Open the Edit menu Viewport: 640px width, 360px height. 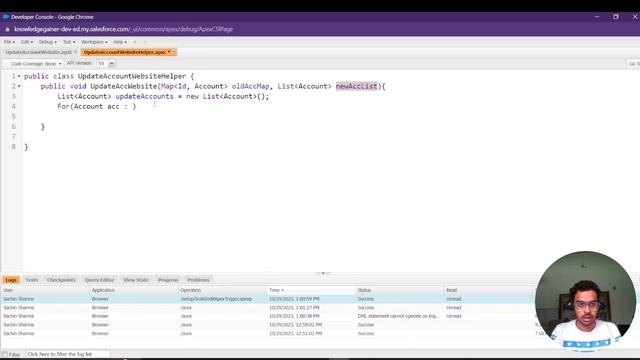tap(27, 42)
